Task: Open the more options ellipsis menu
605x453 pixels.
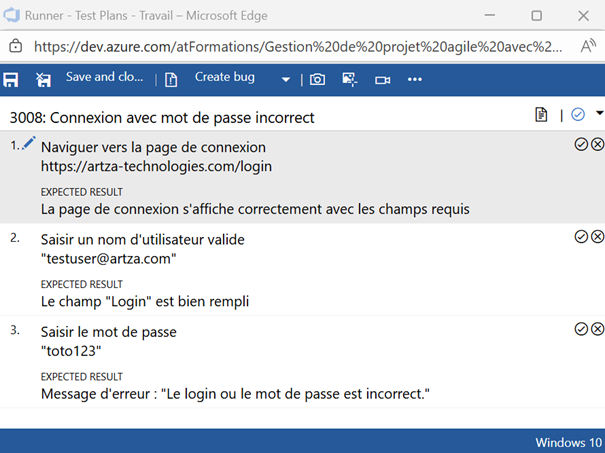Action: (415, 79)
